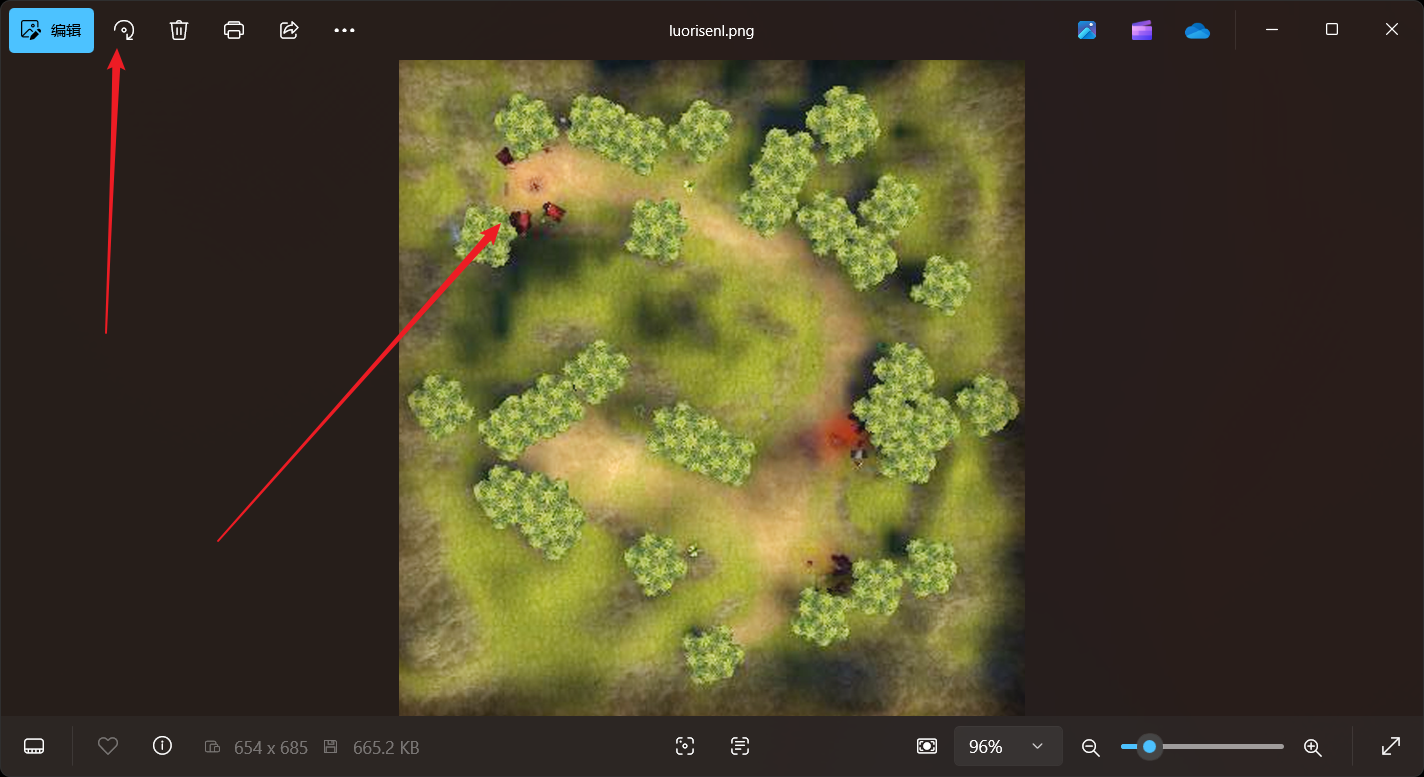Launch the Clipchamp video editor icon
This screenshot has width=1424, height=777.
pos(1142,30)
